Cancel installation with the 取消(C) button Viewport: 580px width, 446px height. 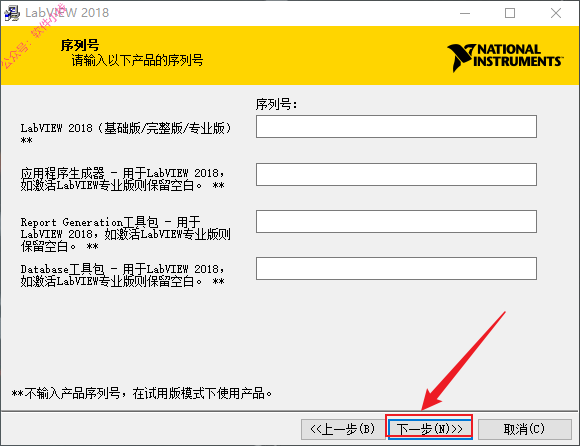pyautogui.click(x=525, y=429)
